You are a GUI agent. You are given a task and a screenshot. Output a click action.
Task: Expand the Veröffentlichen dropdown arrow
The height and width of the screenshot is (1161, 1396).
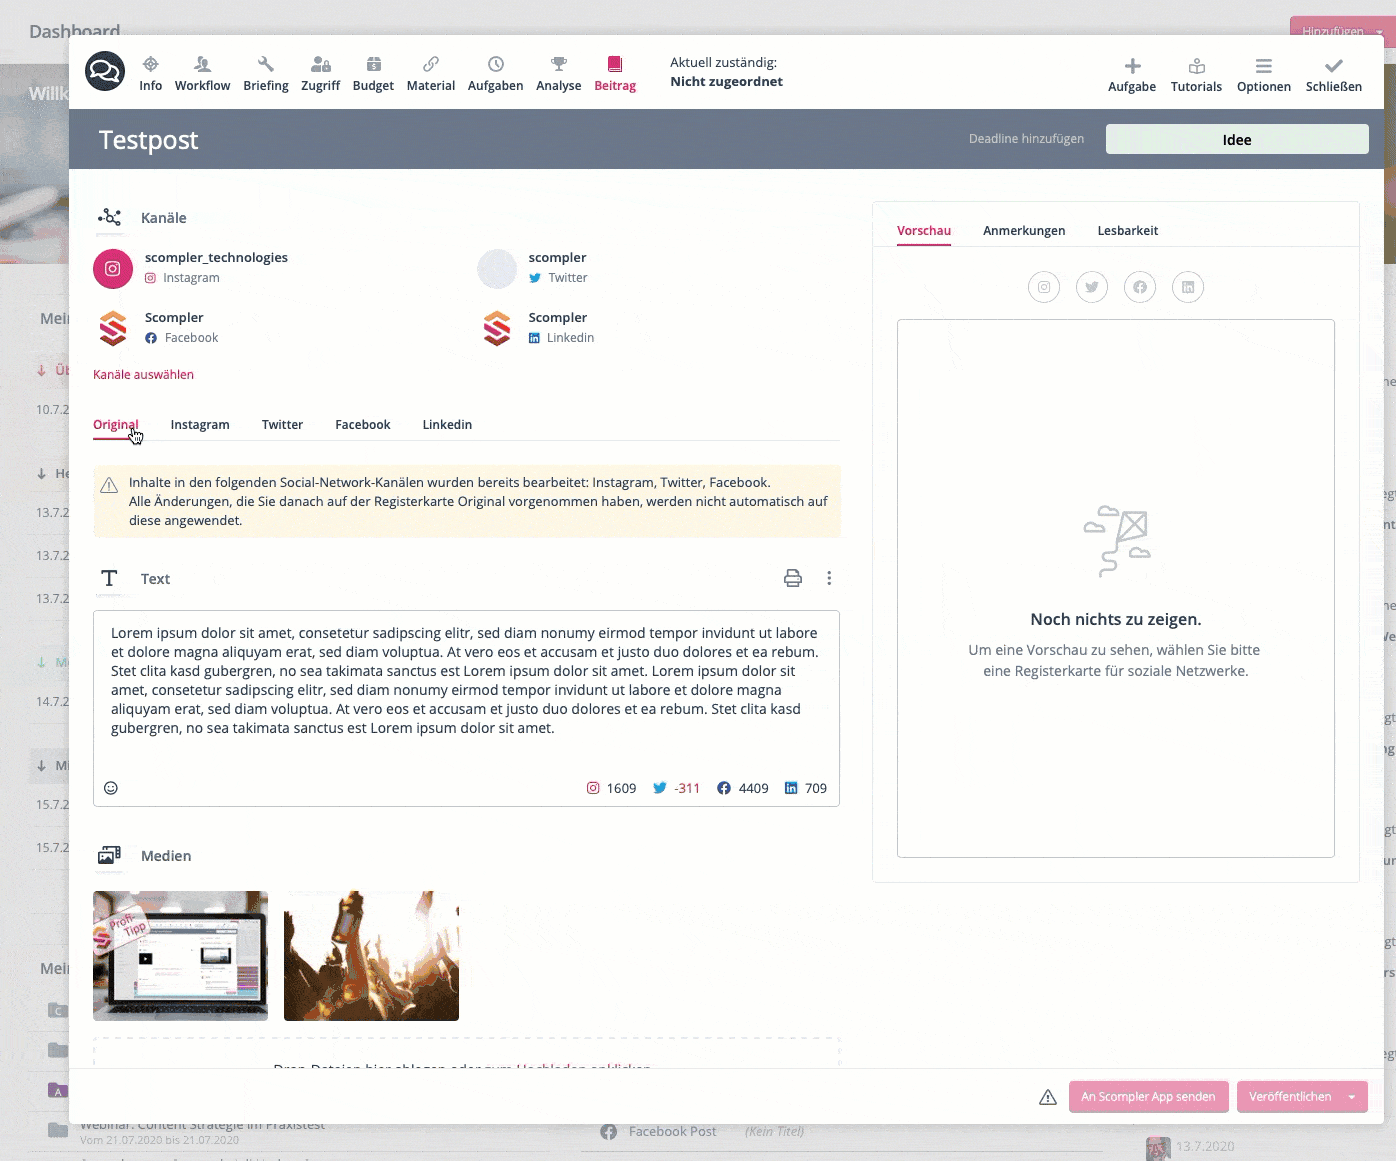point(1352,1097)
